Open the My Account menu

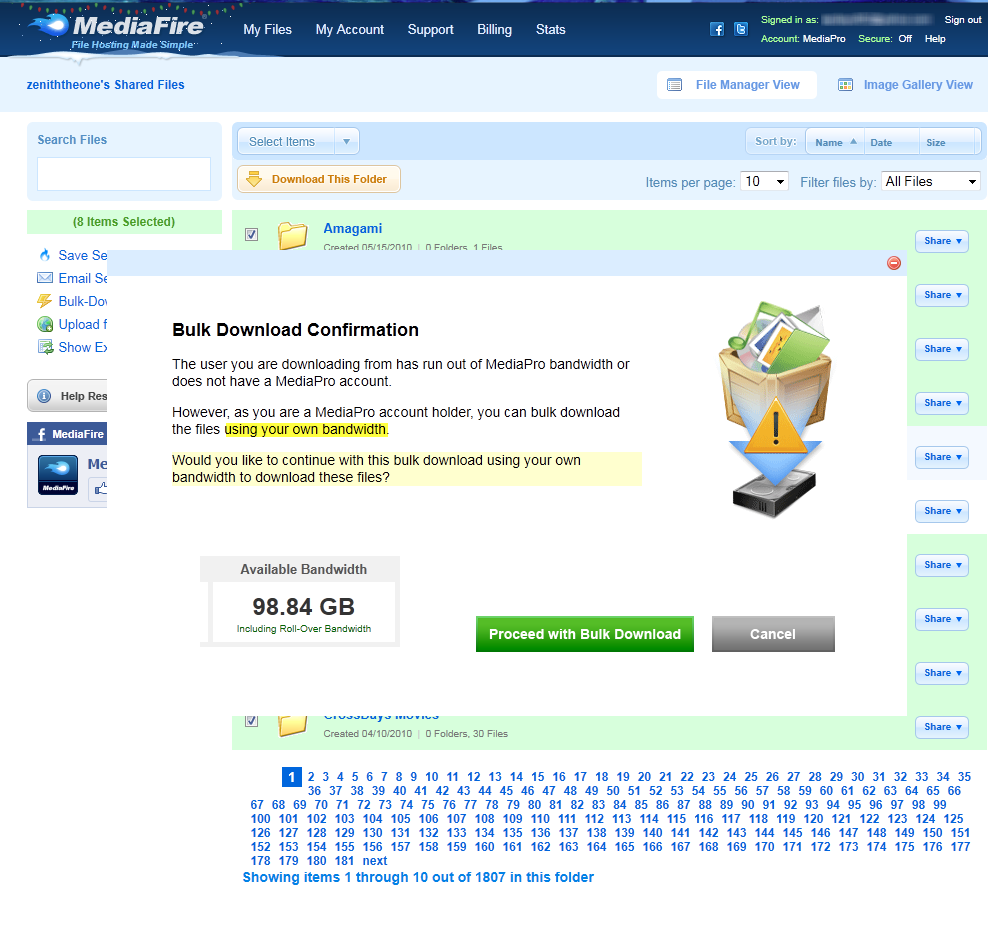350,30
